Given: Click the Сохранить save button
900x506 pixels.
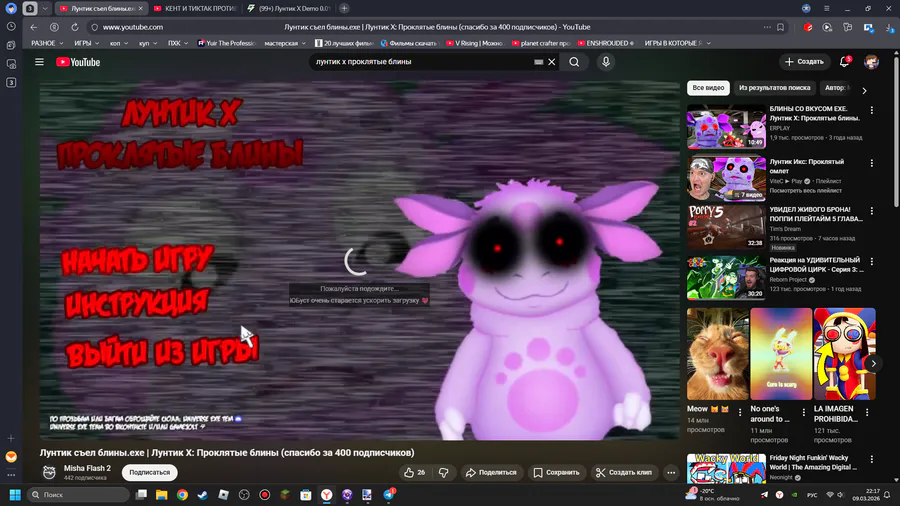Looking at the screenshot, I should (x=557, y=472).
